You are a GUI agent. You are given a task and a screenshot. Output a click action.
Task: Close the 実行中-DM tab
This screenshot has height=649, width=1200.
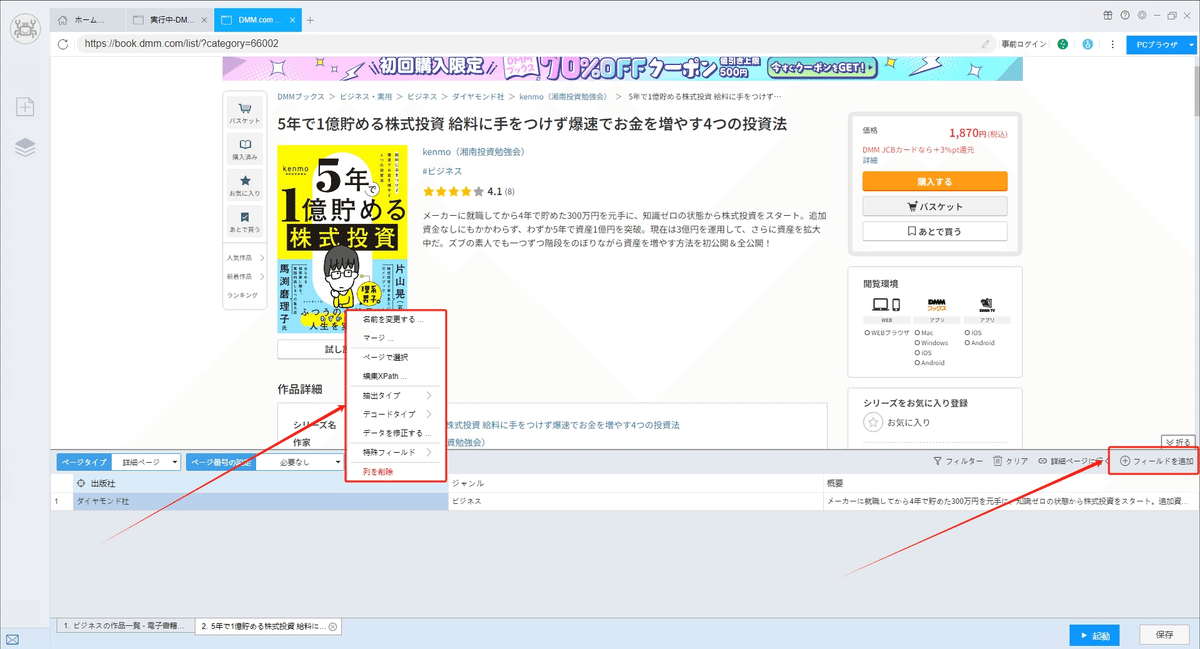pos(203,20)
